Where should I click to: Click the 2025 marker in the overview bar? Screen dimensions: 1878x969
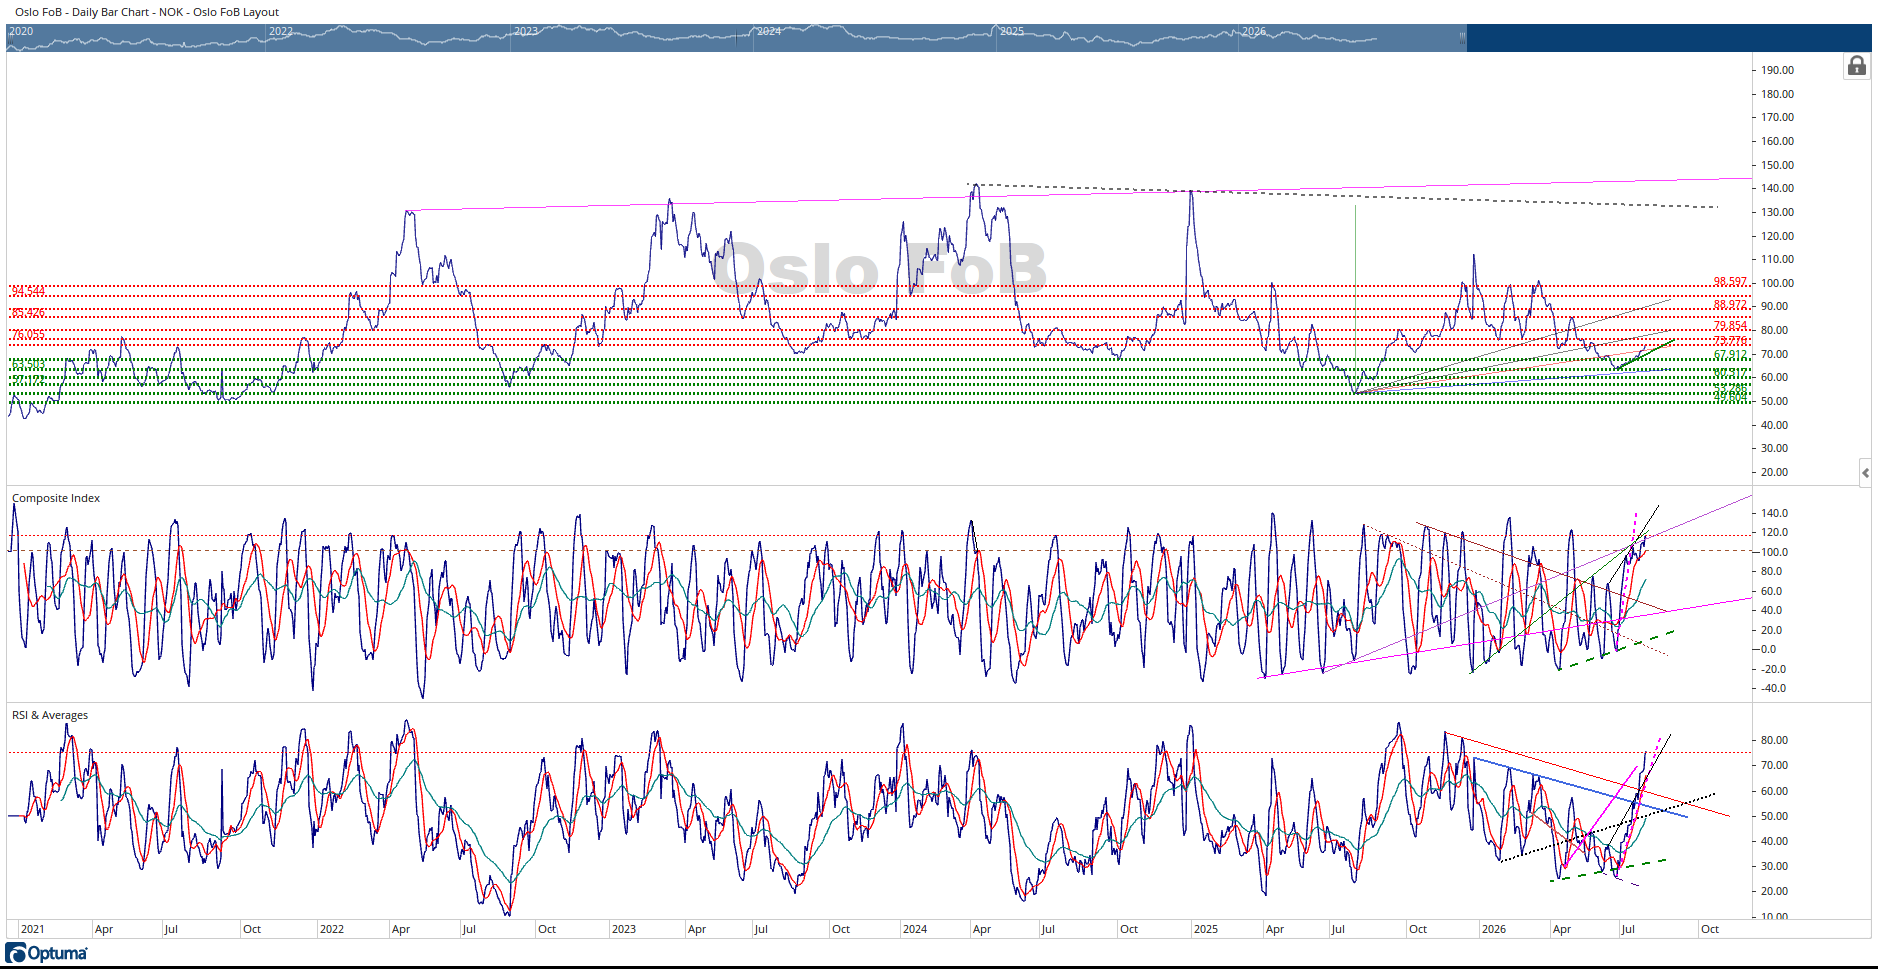pyautogui.click(x=1012, y=31)
